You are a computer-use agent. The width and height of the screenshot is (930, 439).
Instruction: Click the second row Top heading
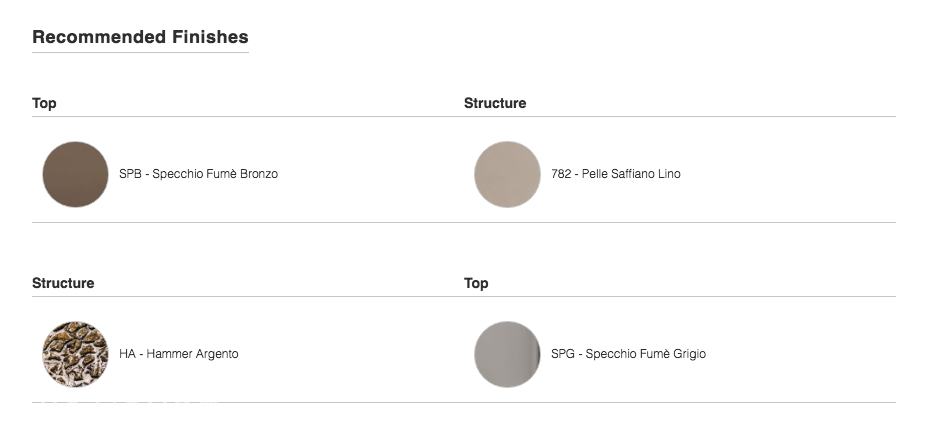(x=476, y=283)
